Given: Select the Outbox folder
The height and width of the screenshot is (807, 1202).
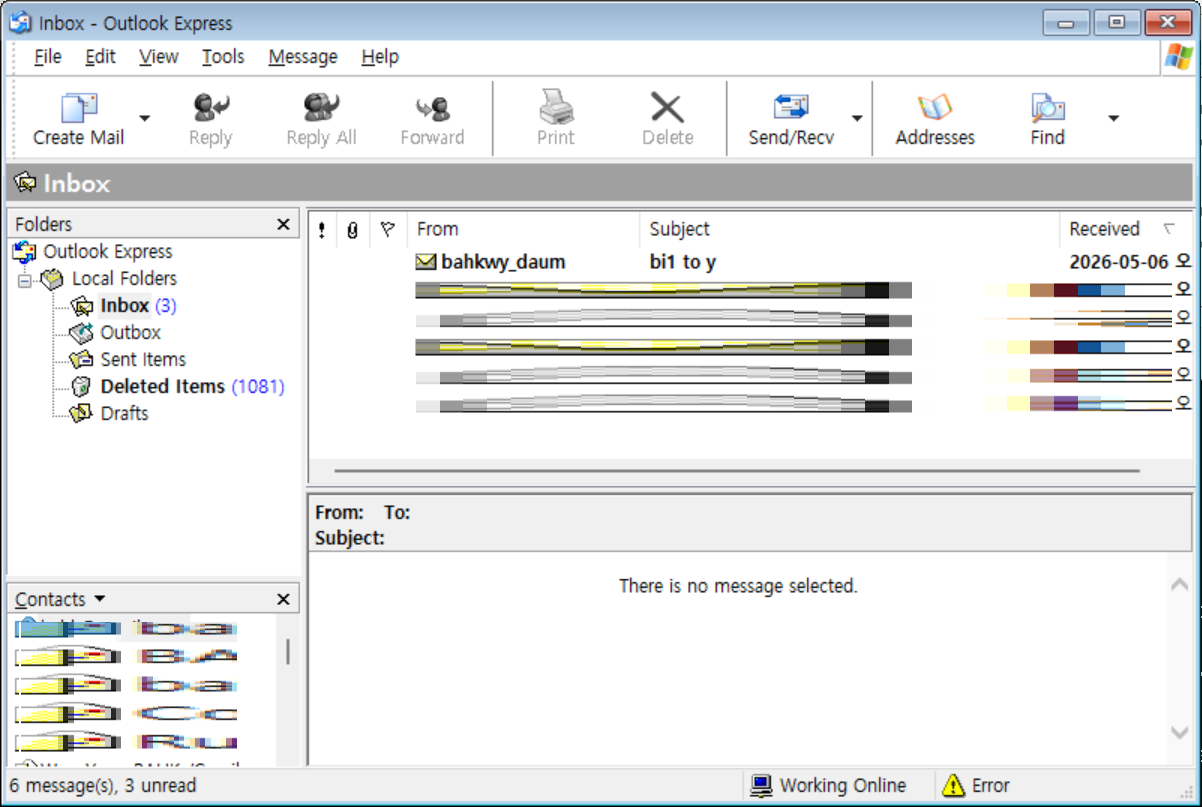Looking at the screenshot, I should (130, 333).
